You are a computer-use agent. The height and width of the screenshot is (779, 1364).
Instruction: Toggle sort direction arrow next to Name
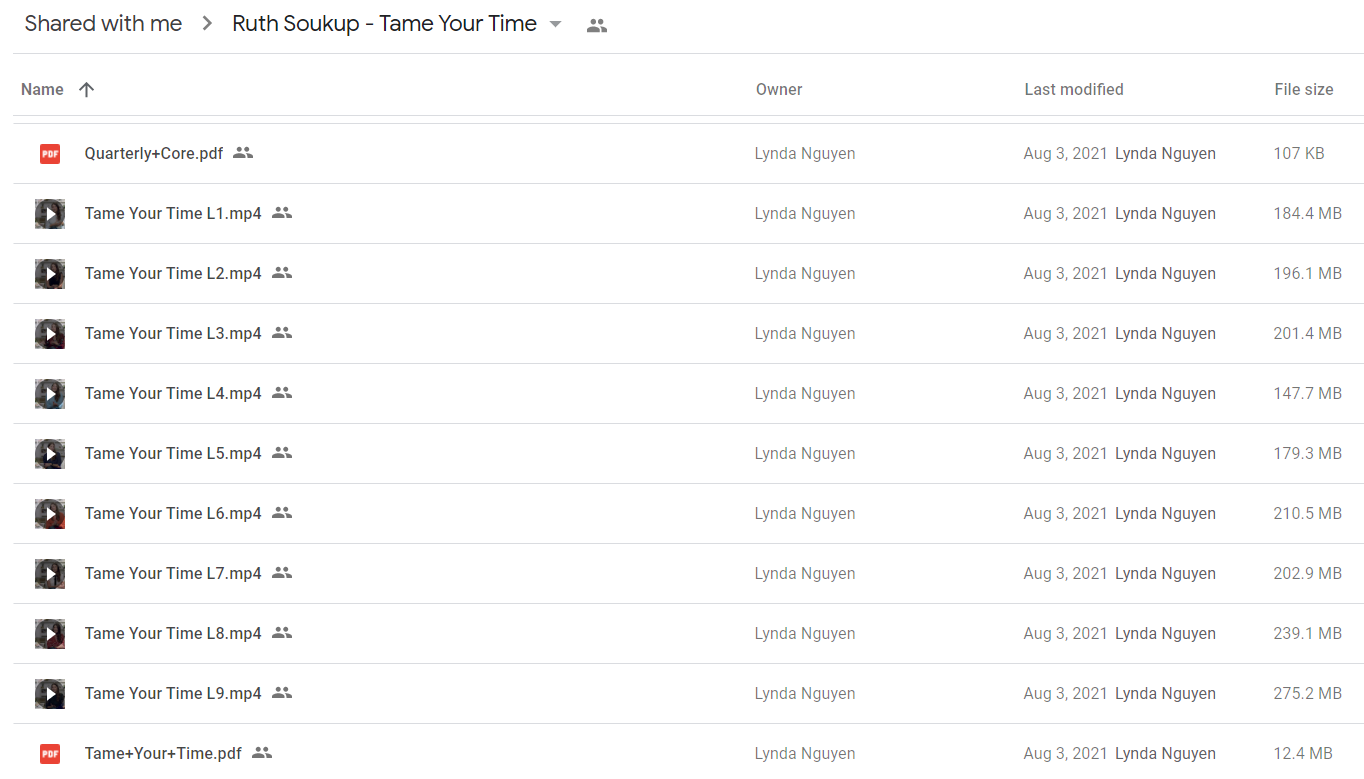click(87, 90)
